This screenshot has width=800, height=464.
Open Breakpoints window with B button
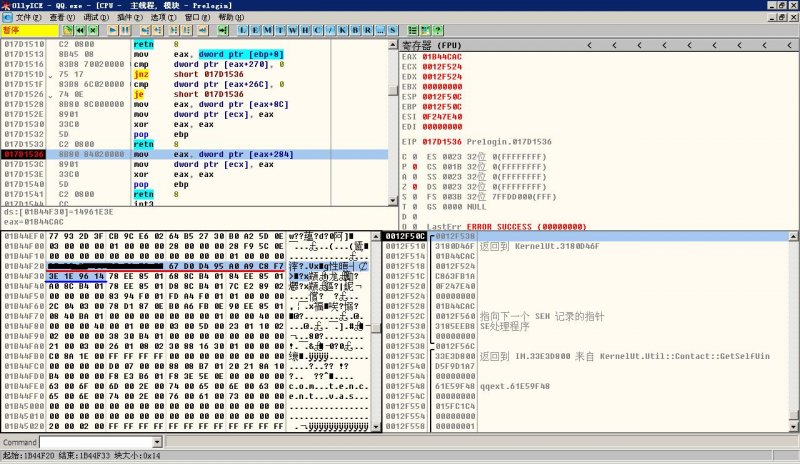click(x=355, y=30)
